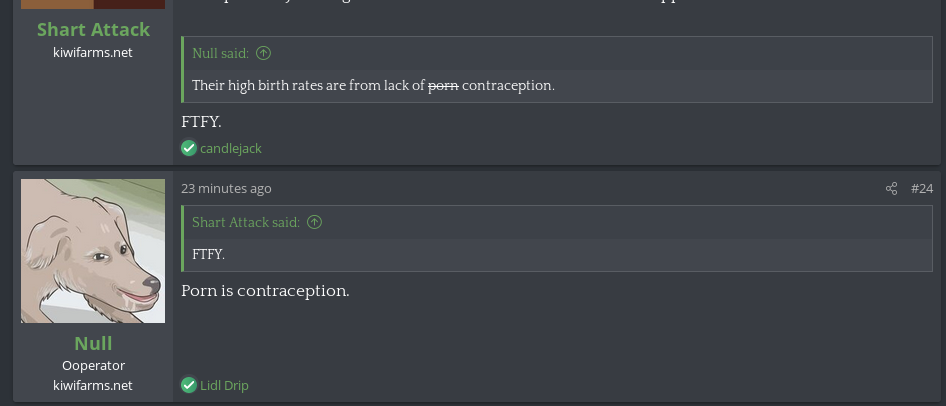Viewport: 946px width, 406px height.
Task: Open the #24 post permalink
Action: pos(921,189)
